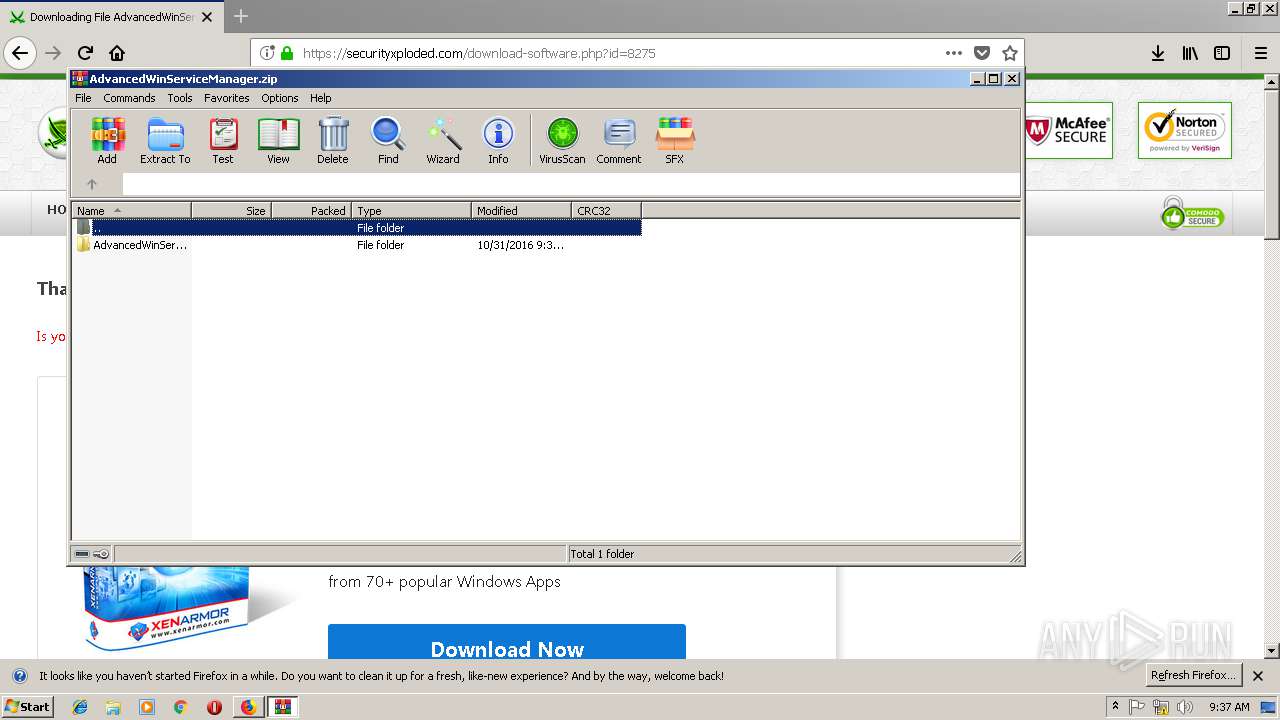
Task: Bookmark this page star icon
Action: [1010, 53]
